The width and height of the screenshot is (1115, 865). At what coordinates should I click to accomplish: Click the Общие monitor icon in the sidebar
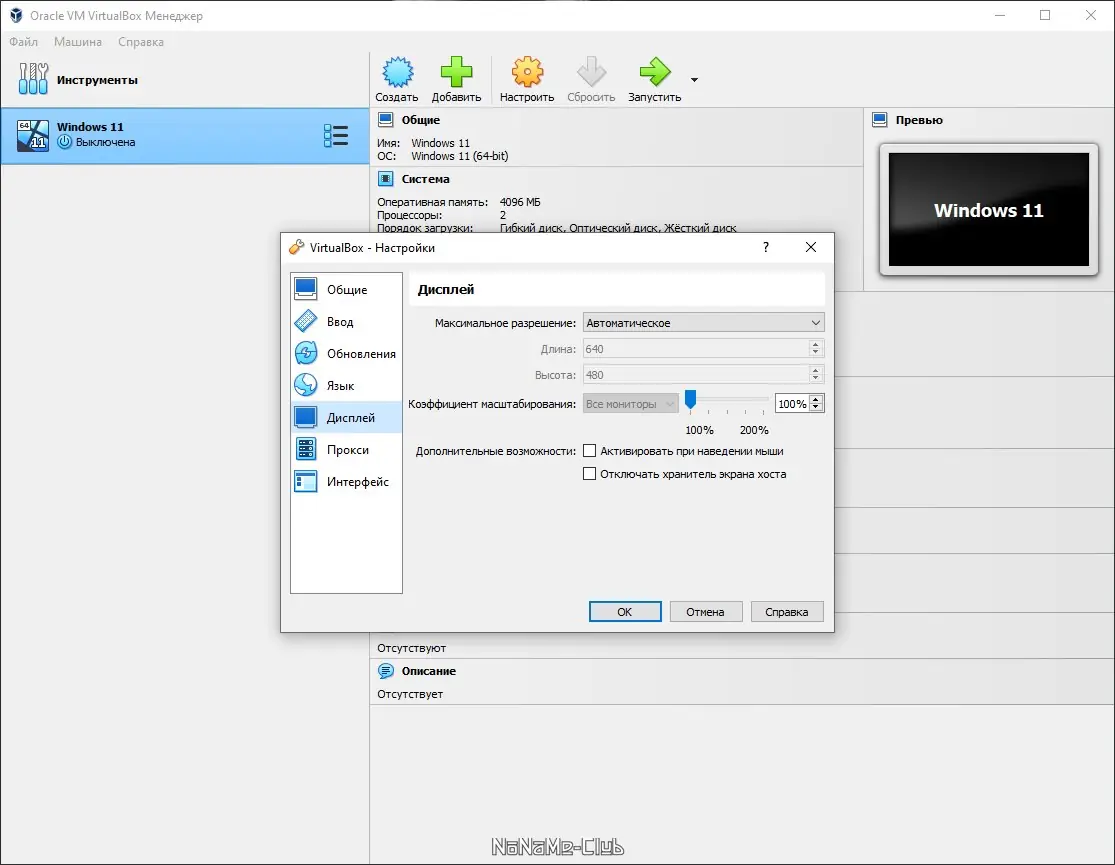click(x=306, y=290)
